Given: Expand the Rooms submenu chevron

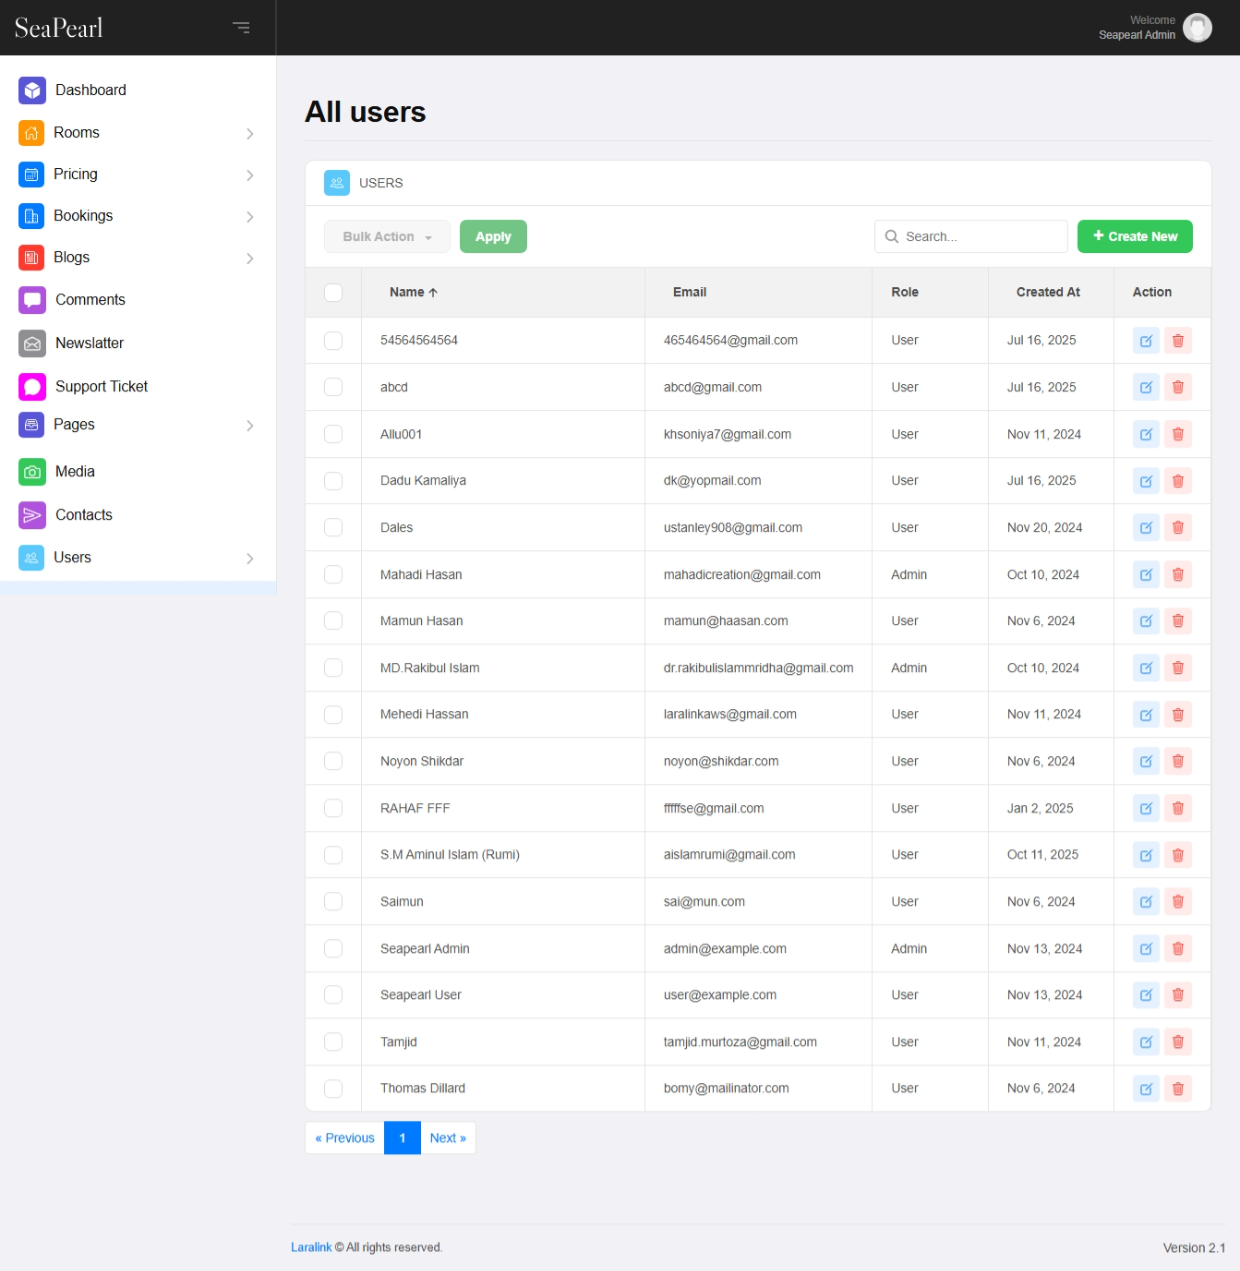Looking at the screenshot, I should coord(250,133).
